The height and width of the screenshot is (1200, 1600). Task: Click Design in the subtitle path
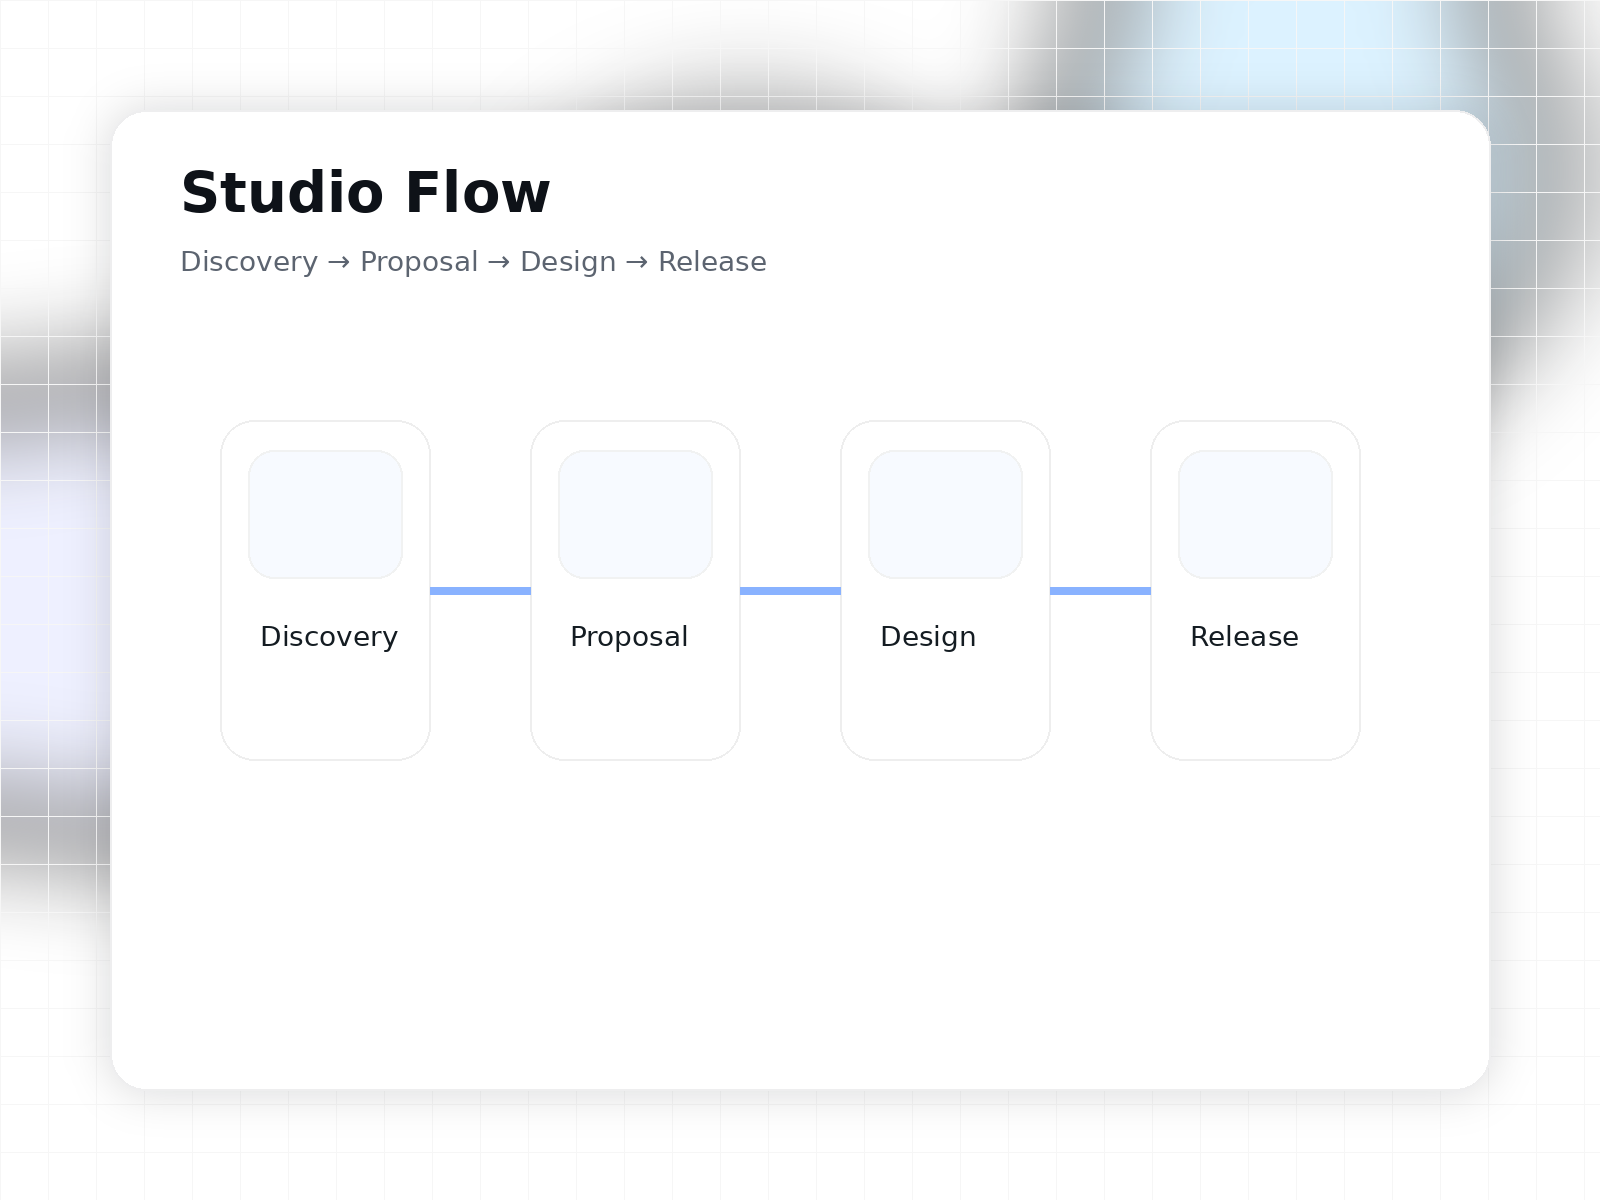[x=568, y=262]
